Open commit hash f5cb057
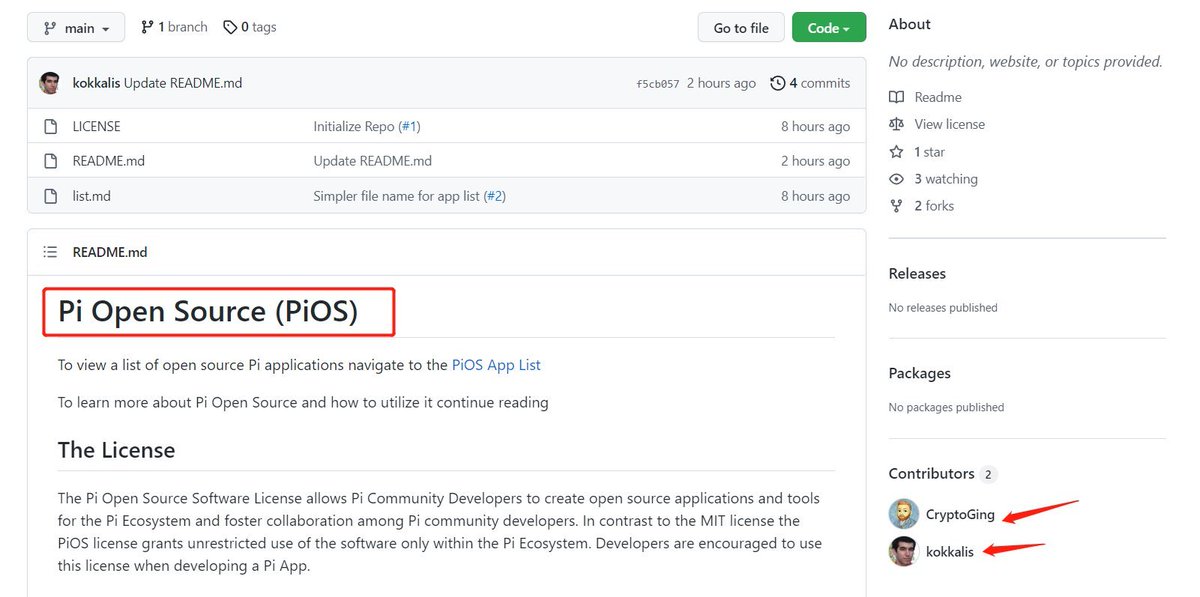 click(x=657, y=84)
